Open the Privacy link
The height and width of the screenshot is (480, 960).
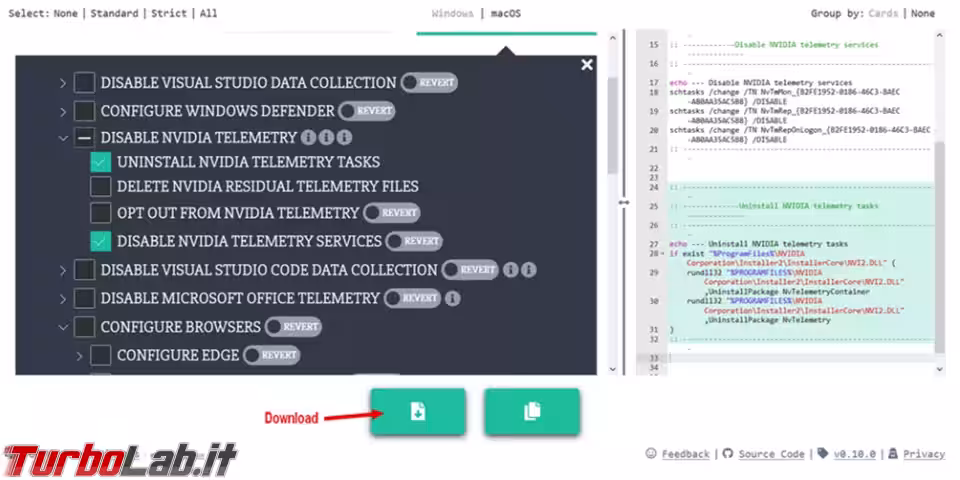[x=924, y=454]
